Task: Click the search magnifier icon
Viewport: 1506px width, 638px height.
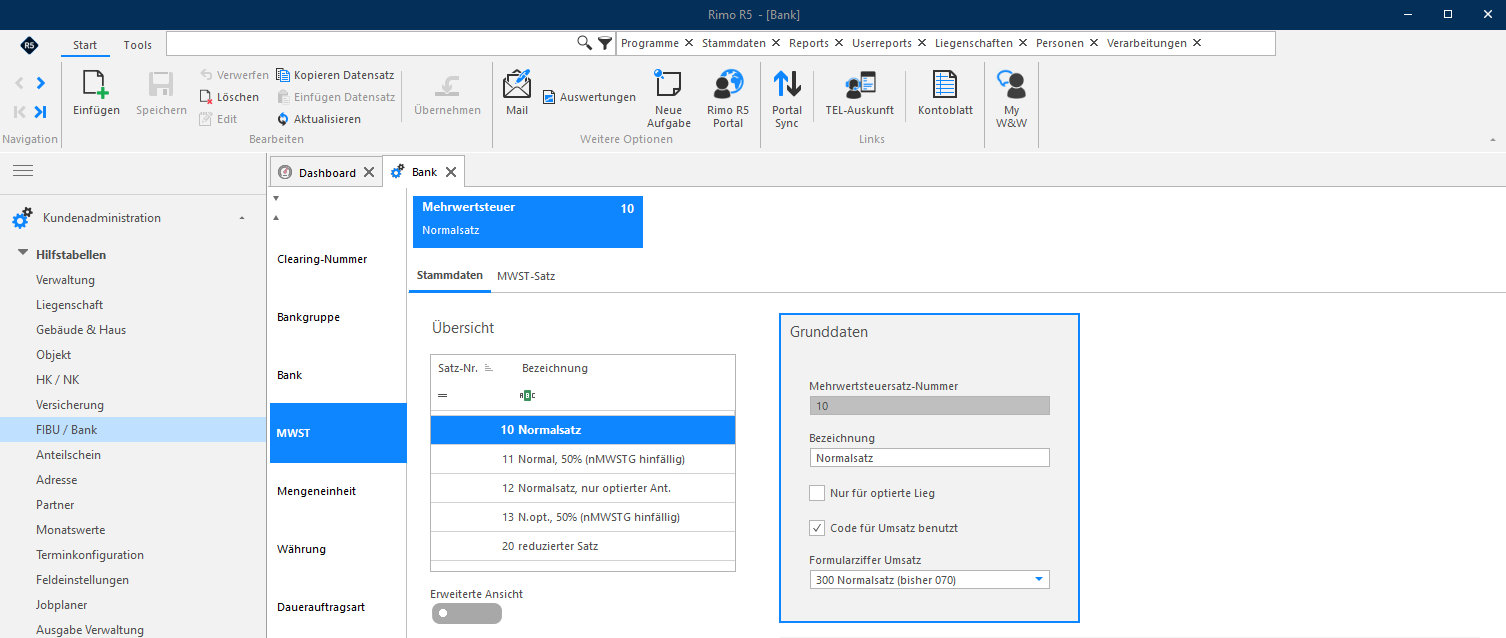Action: [x=585, y=43]
